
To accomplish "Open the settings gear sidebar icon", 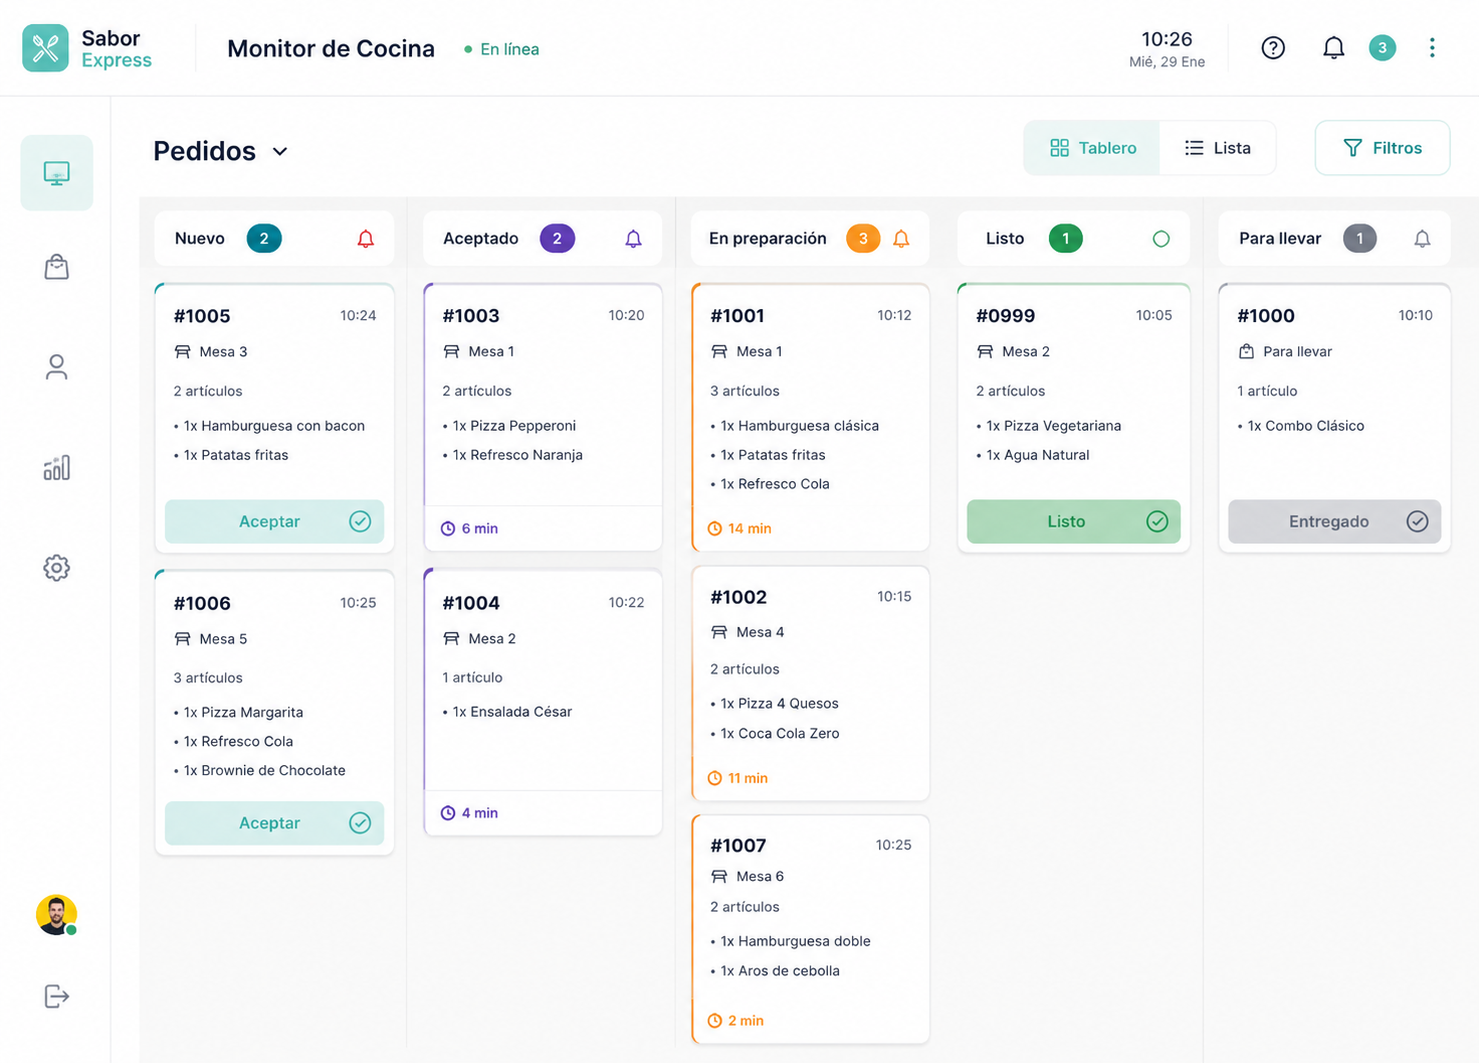I will 57,568.
